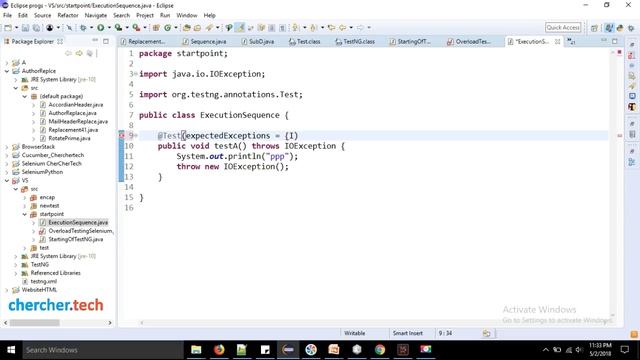Click the Package Explorer scroll right arrow
640x360 pixels.
tap(110, 323)
